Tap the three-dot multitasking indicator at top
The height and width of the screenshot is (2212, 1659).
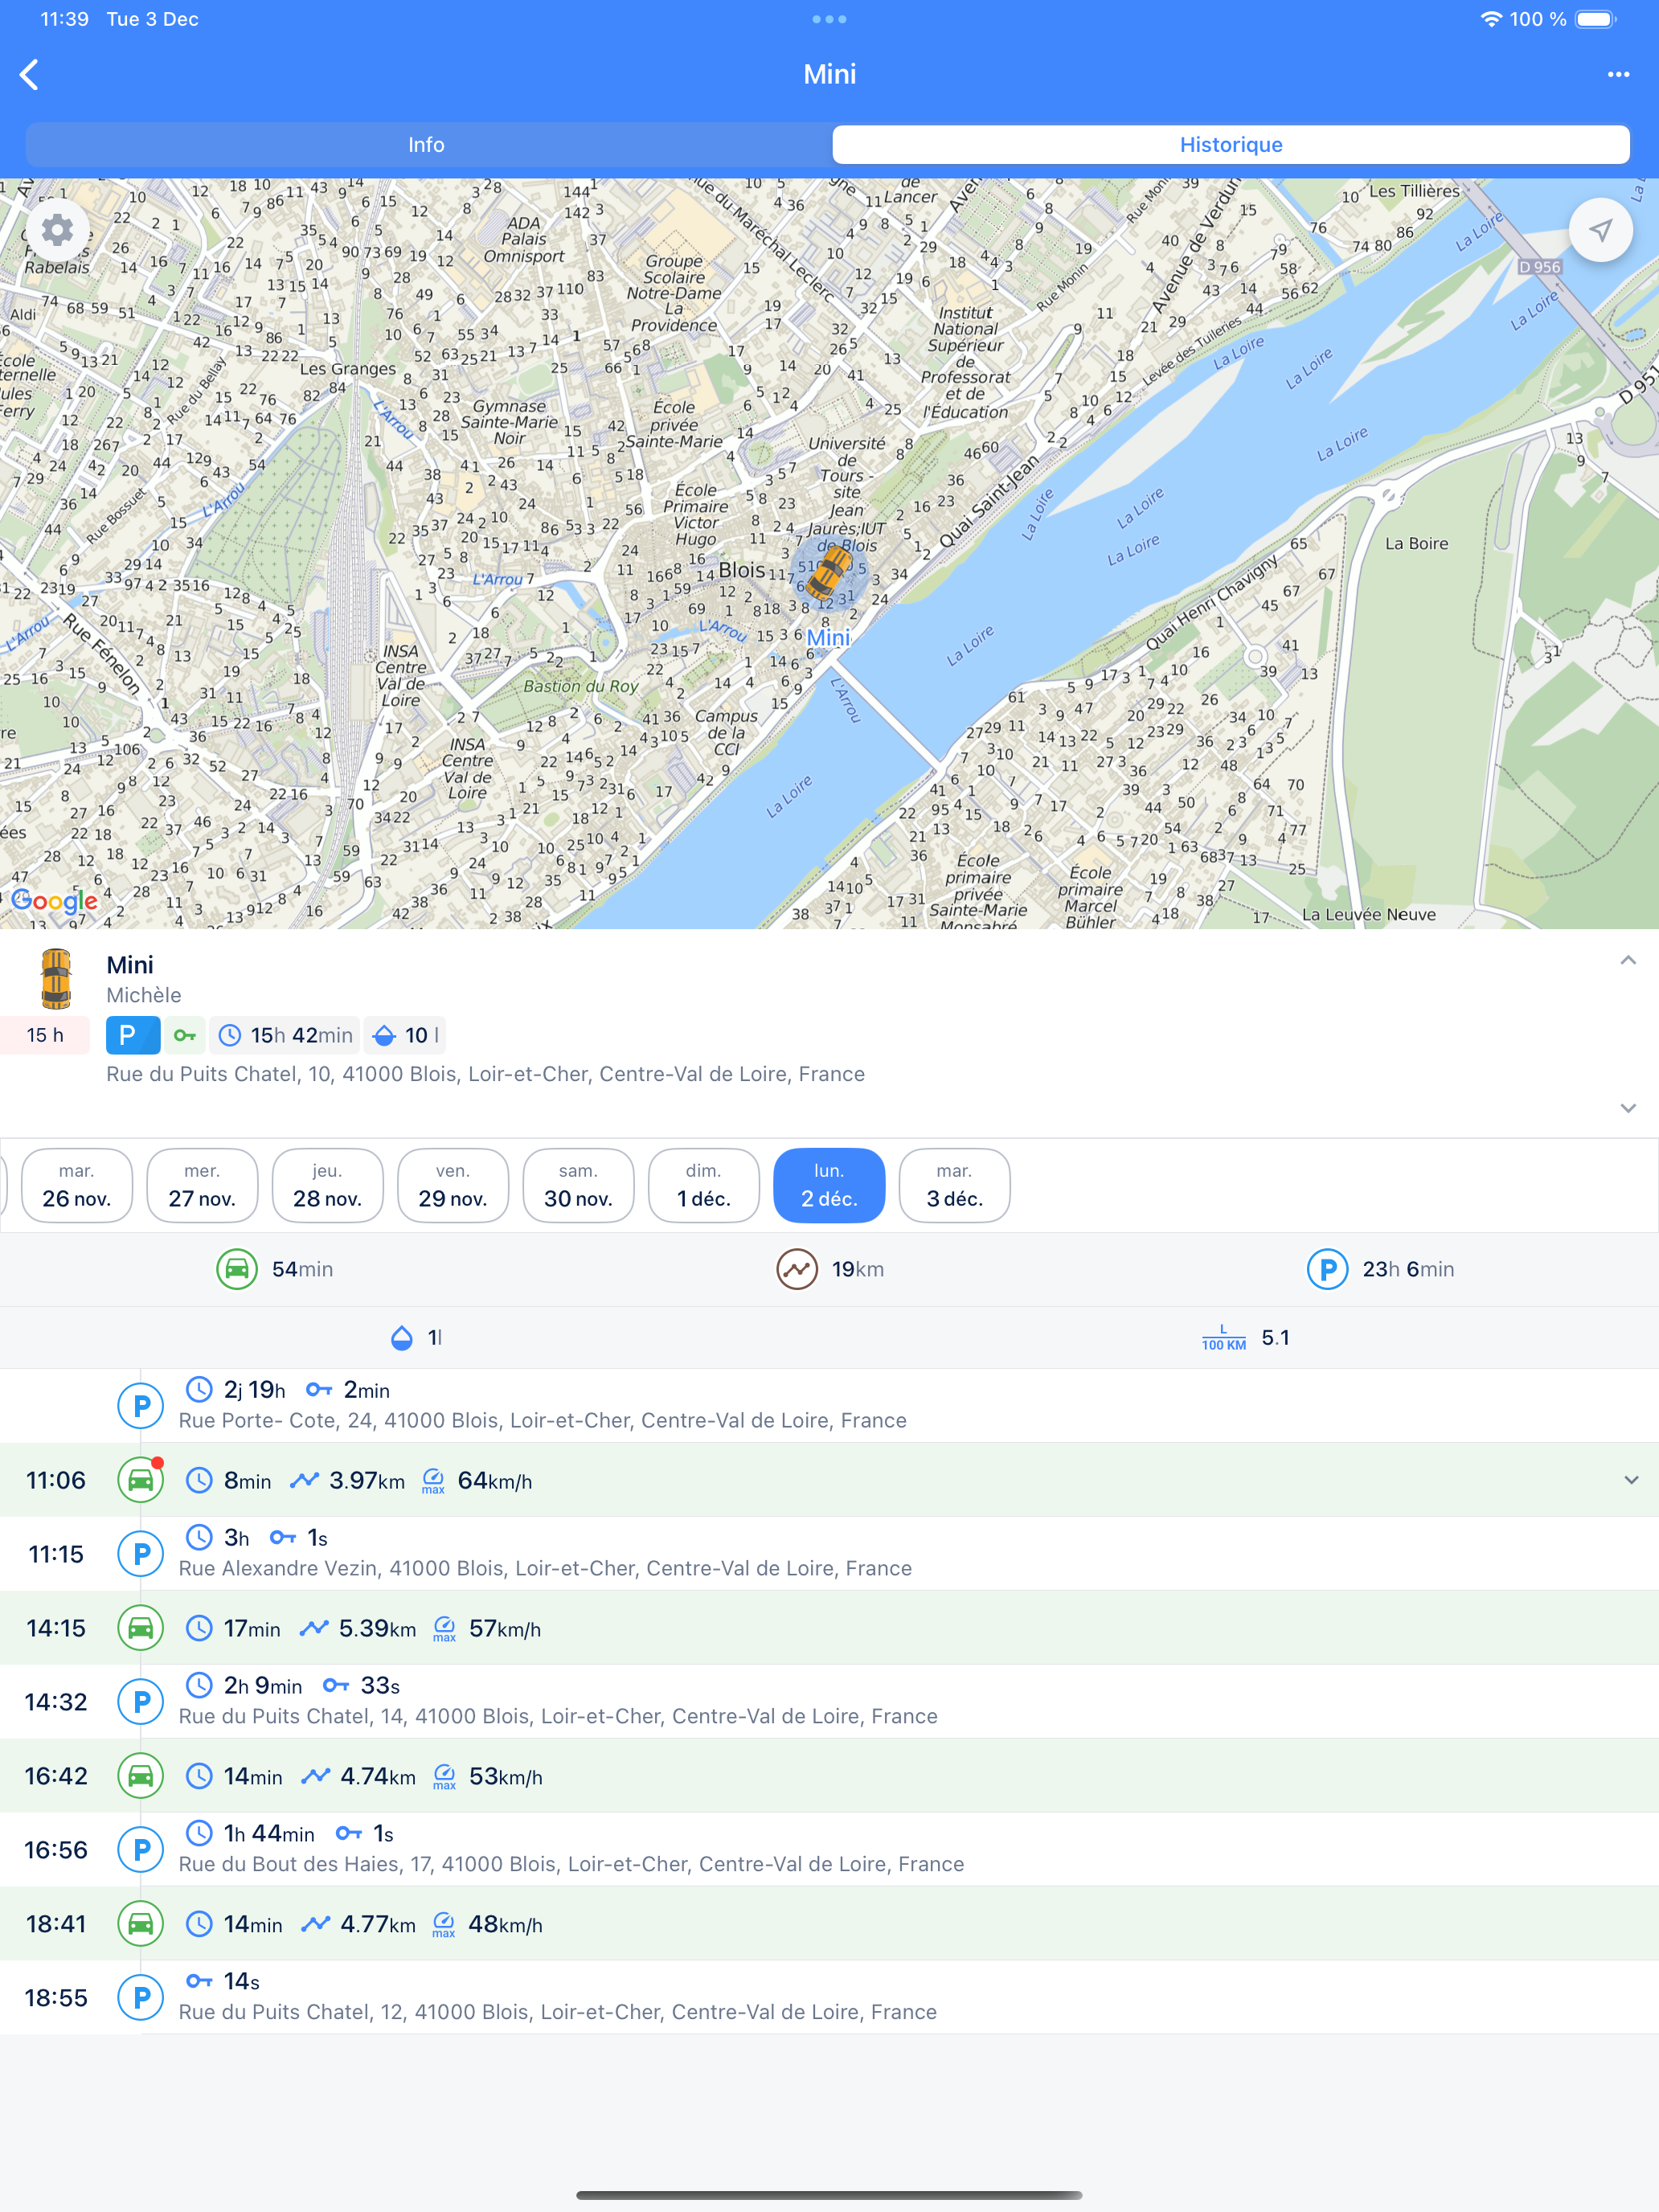click(x=829, y=19)
